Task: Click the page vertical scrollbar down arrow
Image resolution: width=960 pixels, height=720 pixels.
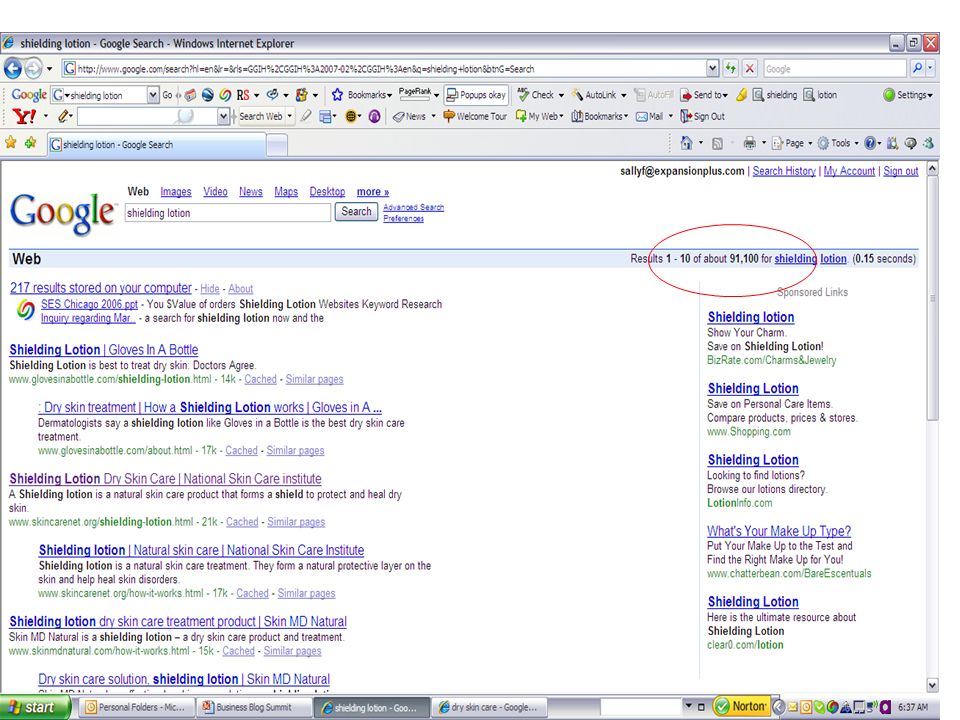Action: click(932, 685)
